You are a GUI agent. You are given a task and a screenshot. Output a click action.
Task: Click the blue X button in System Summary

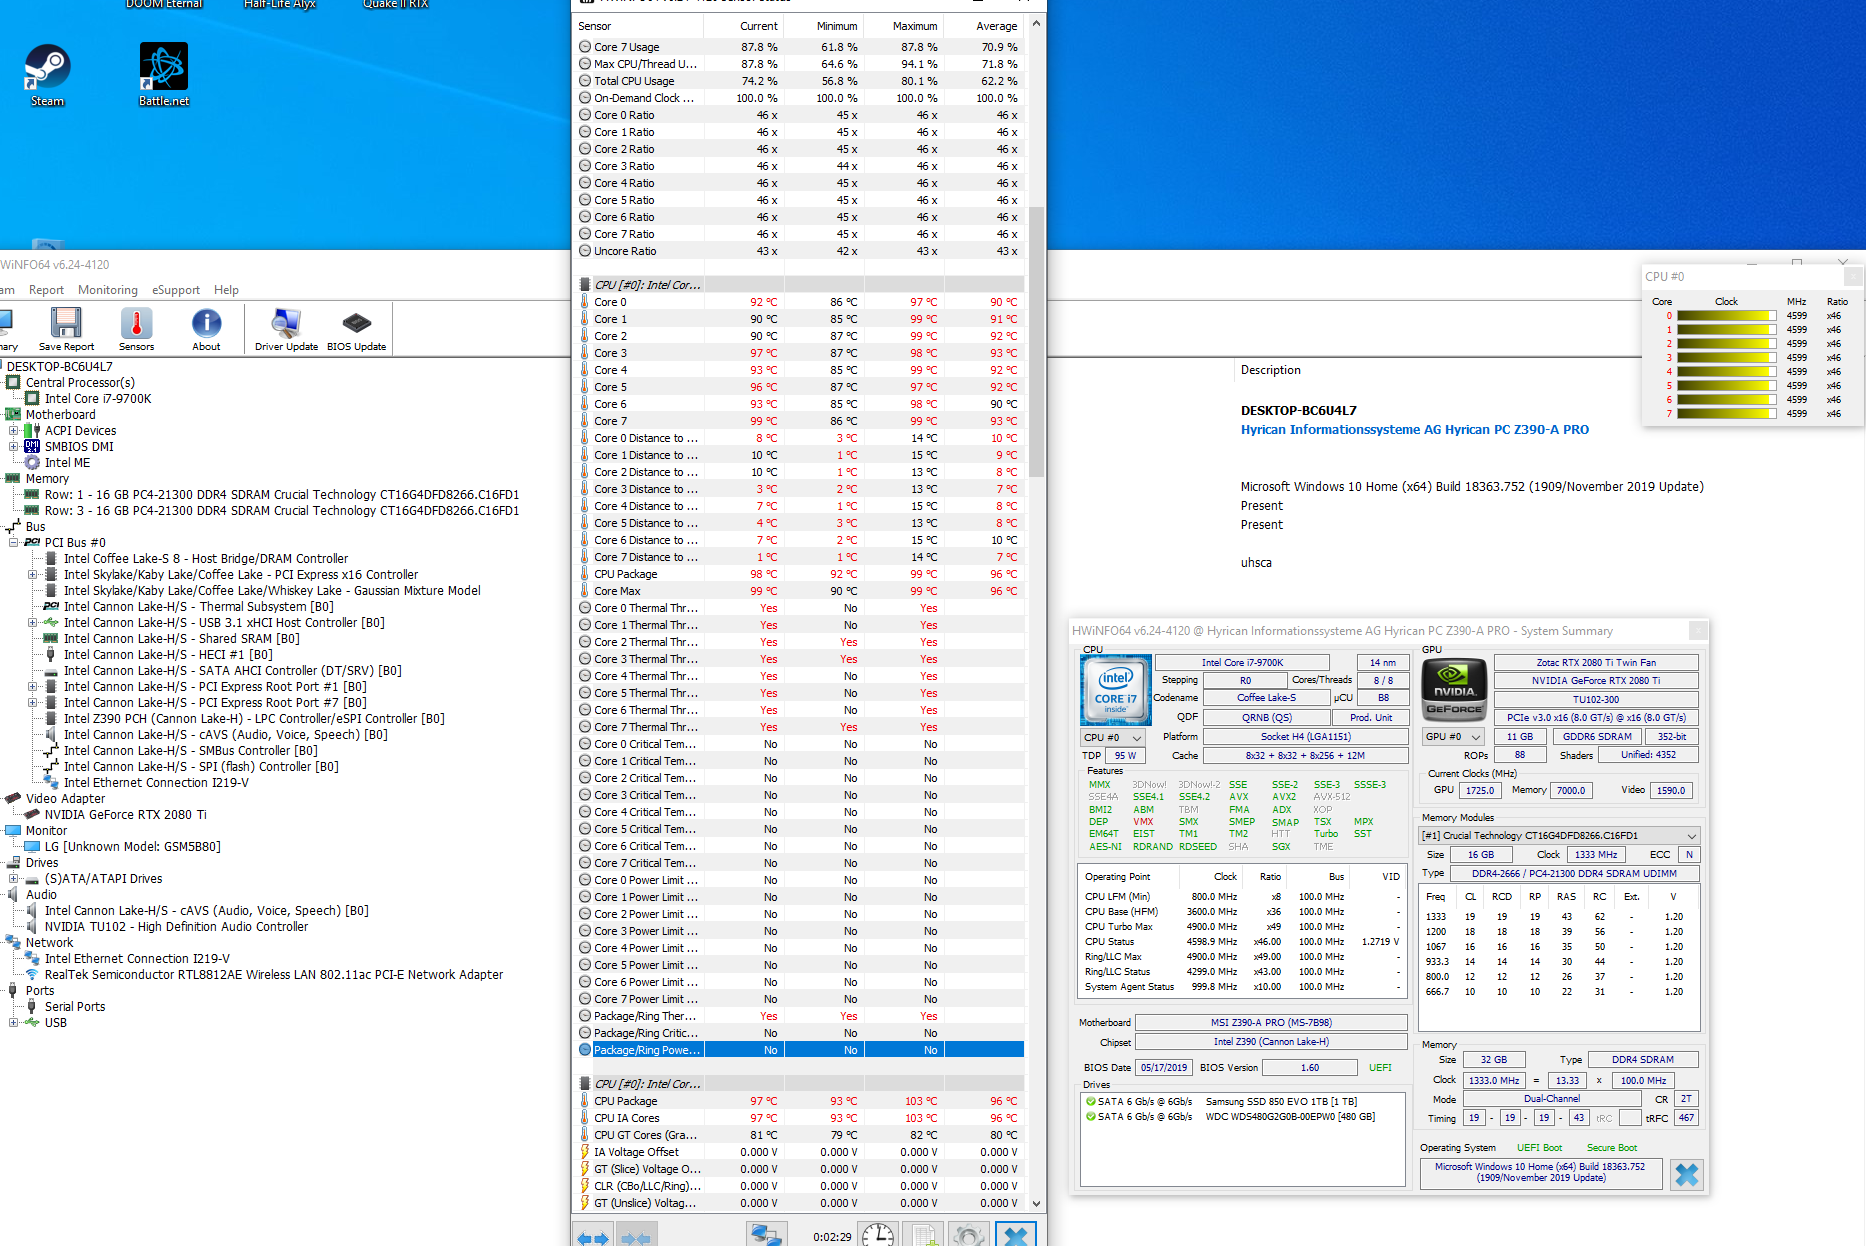point(1687,1174)
